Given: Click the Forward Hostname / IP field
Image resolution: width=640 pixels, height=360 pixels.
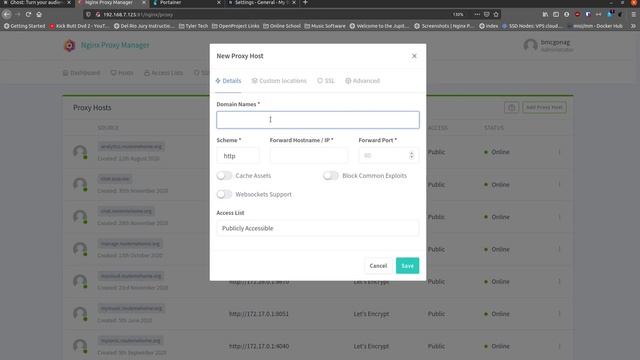Looking at the screenshot, I should pos(309,156).
